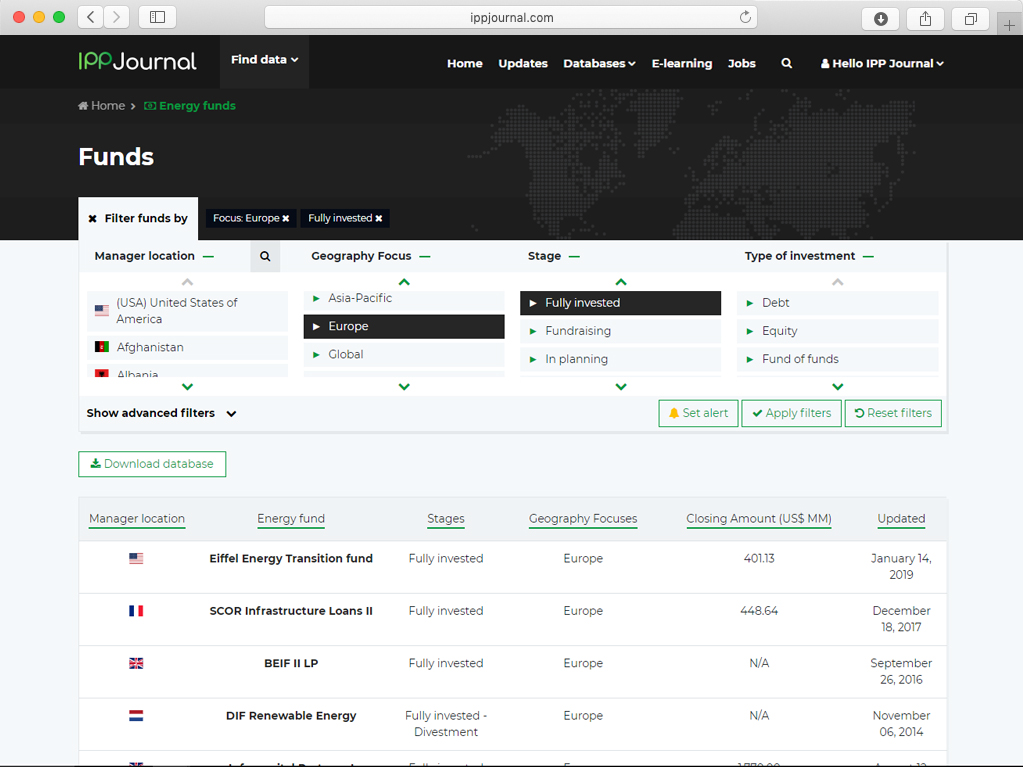Expand Show advanced filters
Image resolution: width=1023 pixels, height=767 pixels.
click(162, 413)
